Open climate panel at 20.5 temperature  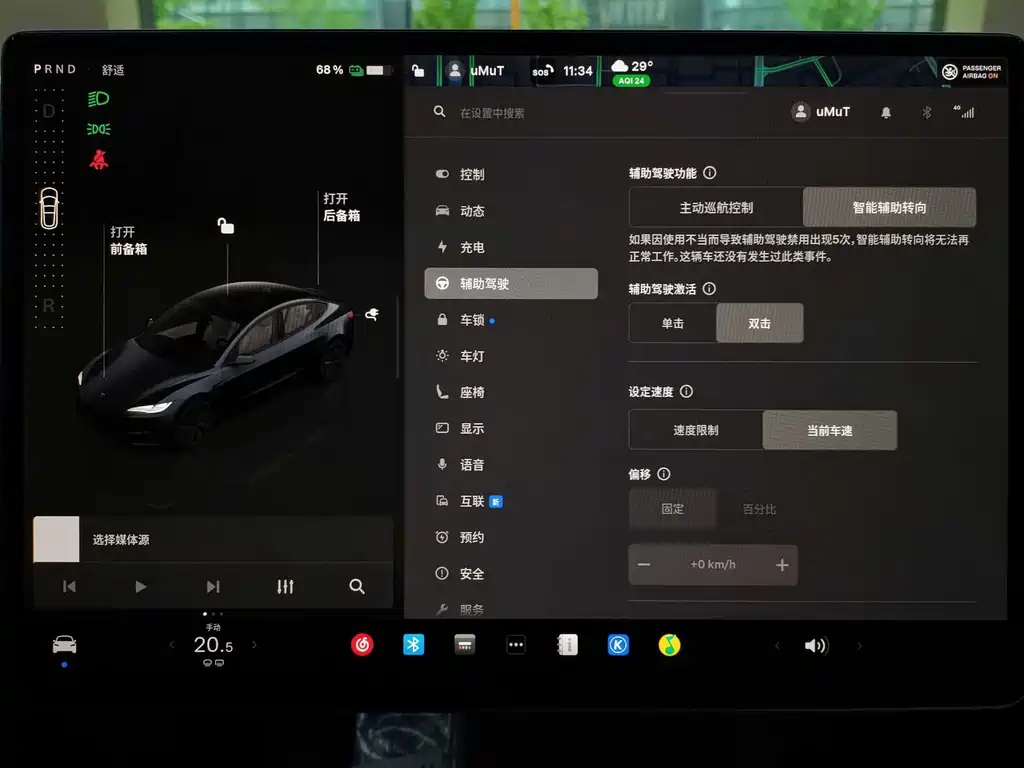click(213, 645)
